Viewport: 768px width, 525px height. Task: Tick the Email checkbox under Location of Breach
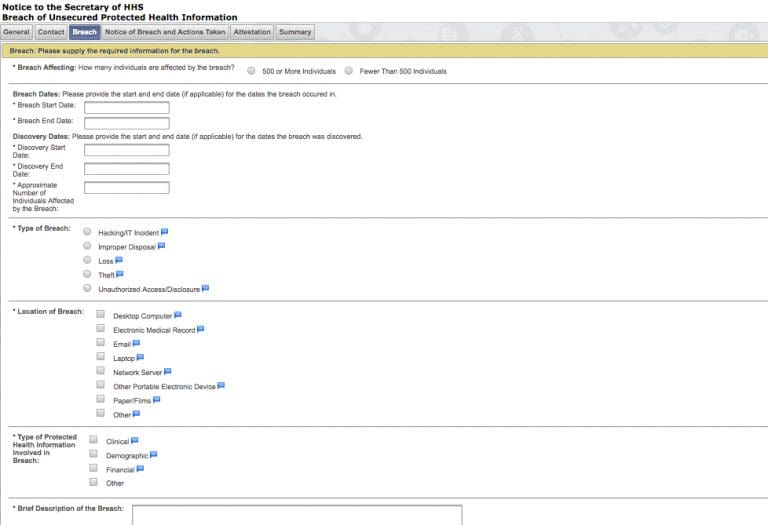101,343
